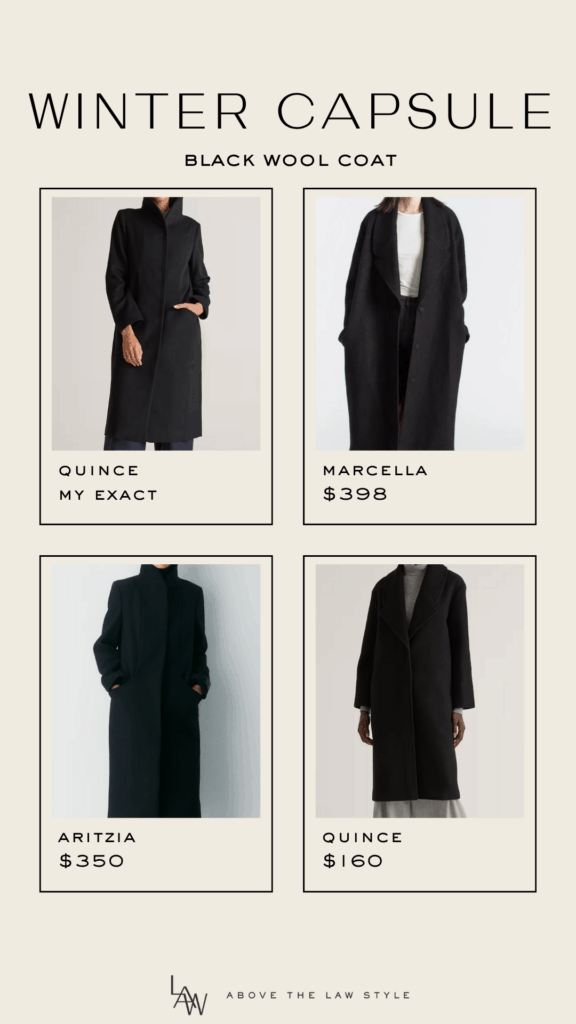Open the Quince $160 coat photo
Screen dimensions: 576x1024
click(x=420, y=691)
